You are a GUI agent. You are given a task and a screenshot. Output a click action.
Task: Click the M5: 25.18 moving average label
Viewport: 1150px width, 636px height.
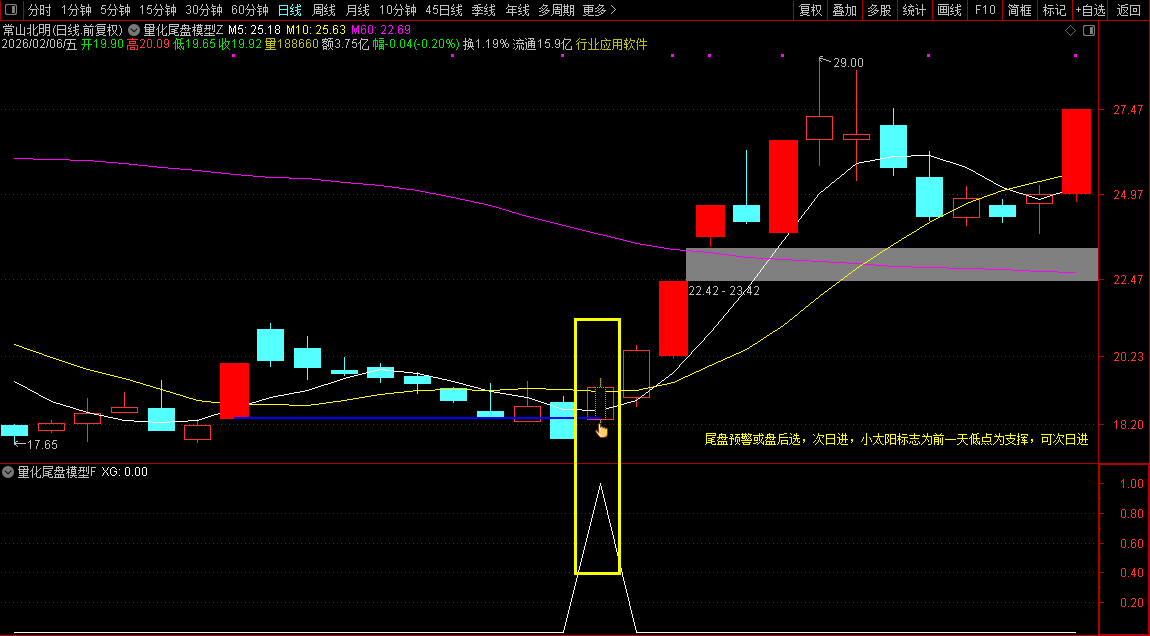[x=254, y=30]
